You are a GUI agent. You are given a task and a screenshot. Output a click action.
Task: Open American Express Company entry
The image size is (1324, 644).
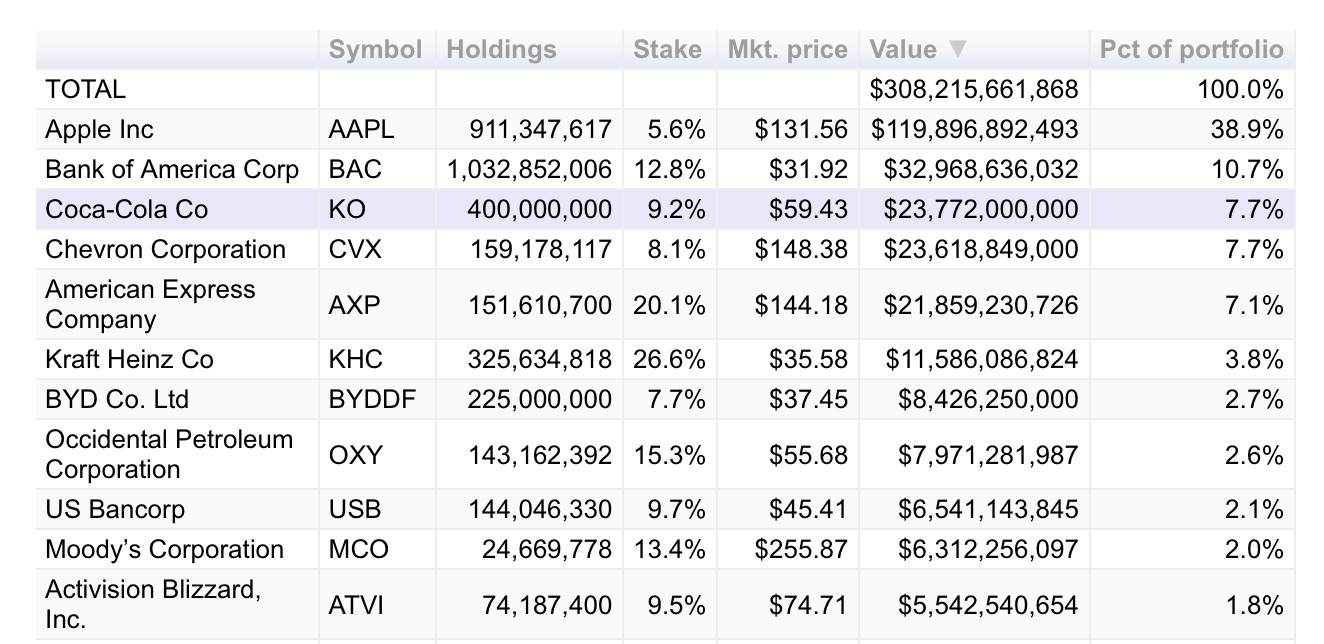[150, 304]
